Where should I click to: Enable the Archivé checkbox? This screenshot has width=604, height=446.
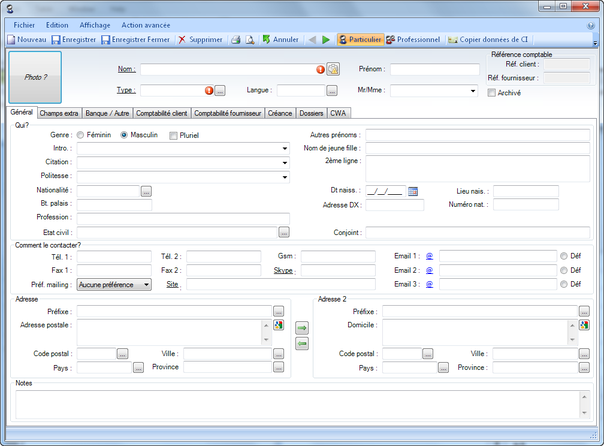(491, 93)
